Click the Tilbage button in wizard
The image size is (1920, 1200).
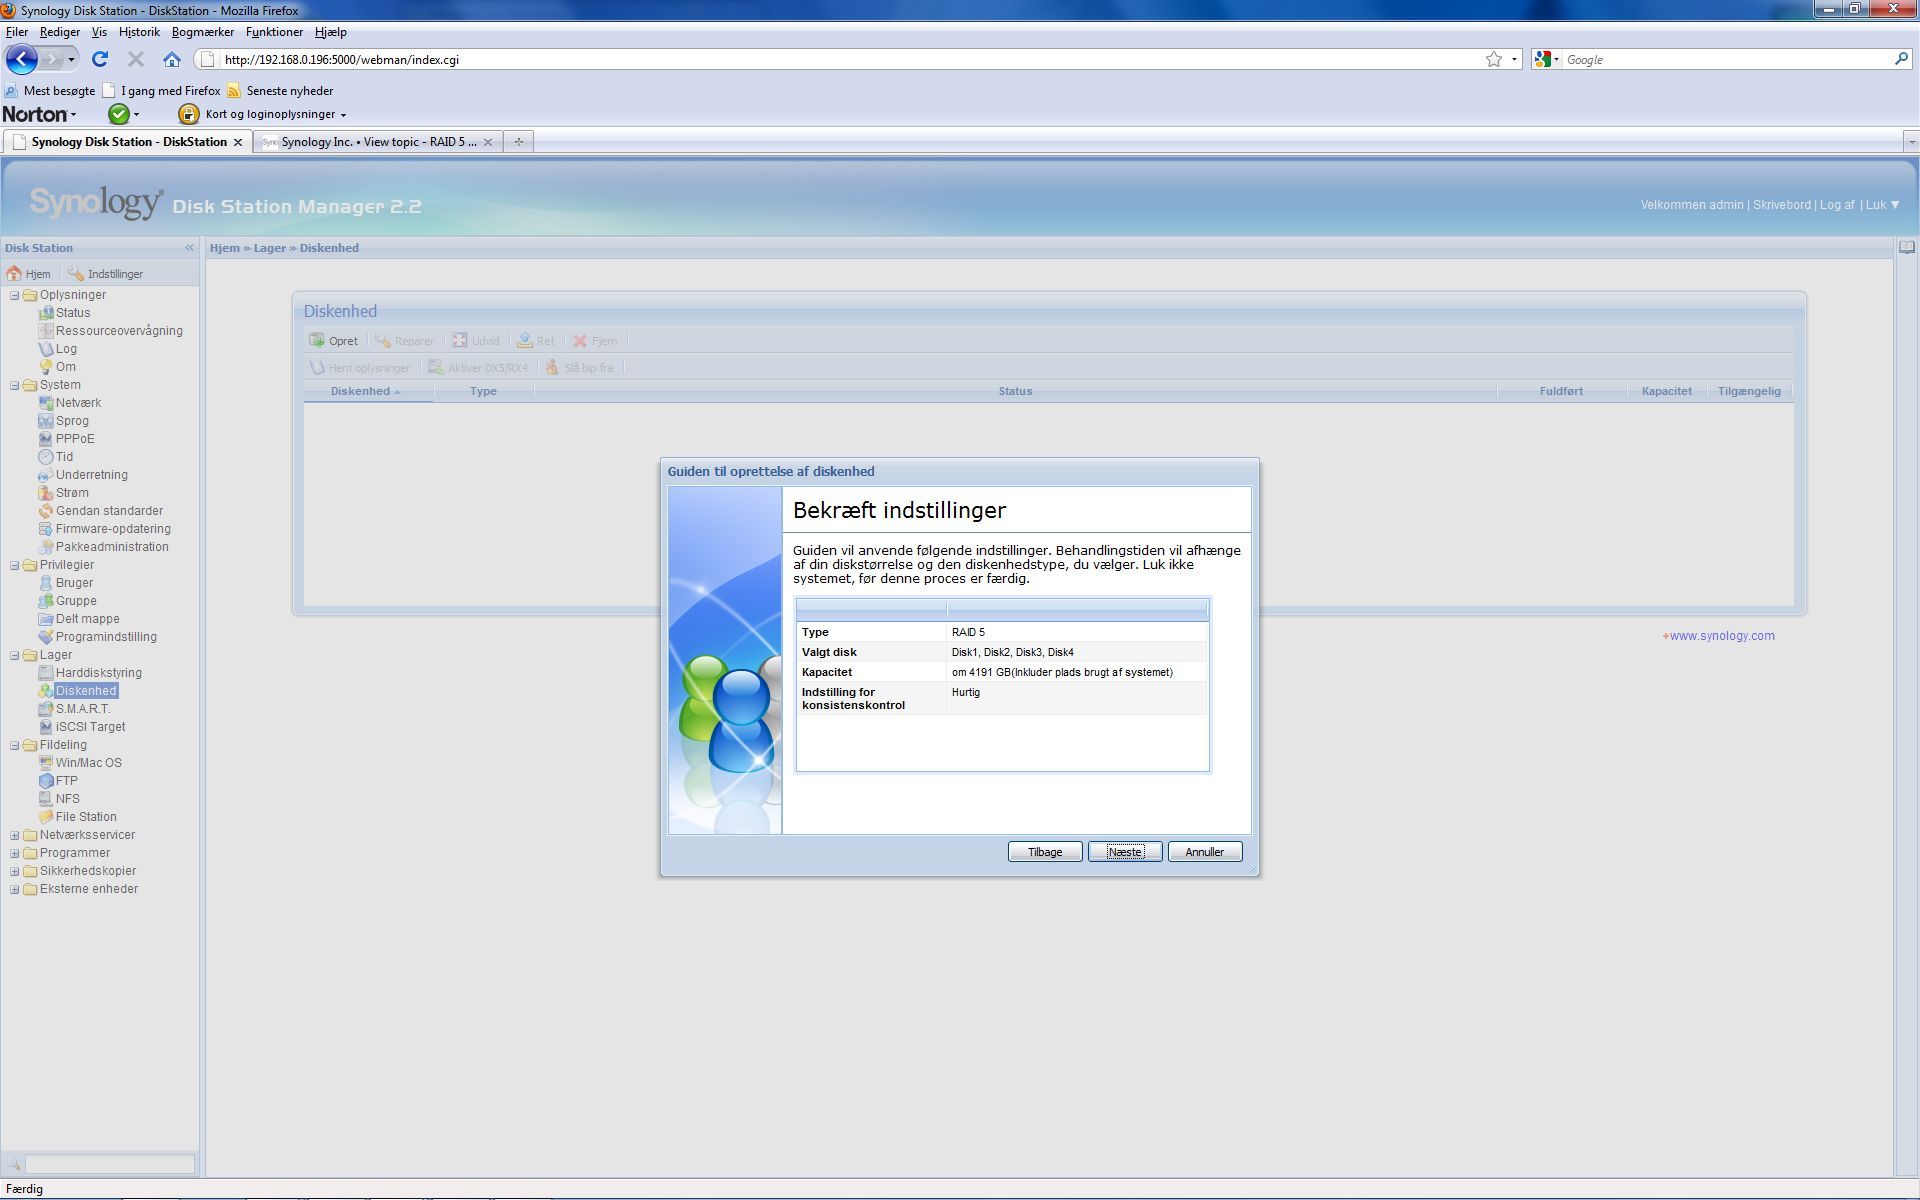(1044, 852)
